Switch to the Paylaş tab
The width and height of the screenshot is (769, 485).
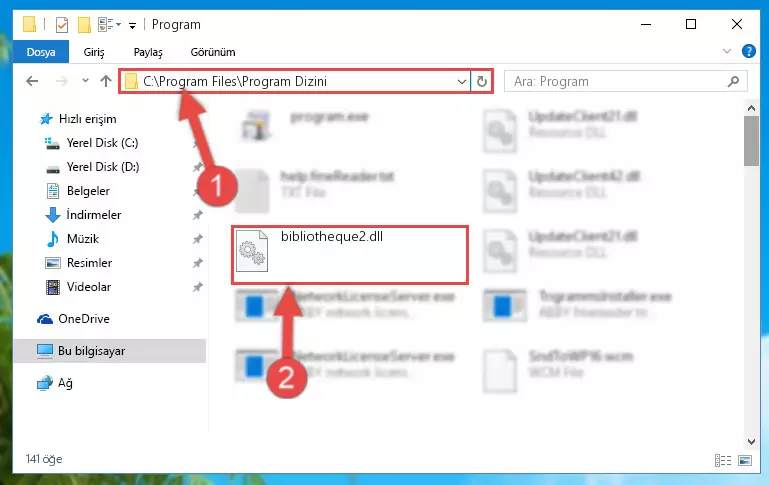pos(148,52)
